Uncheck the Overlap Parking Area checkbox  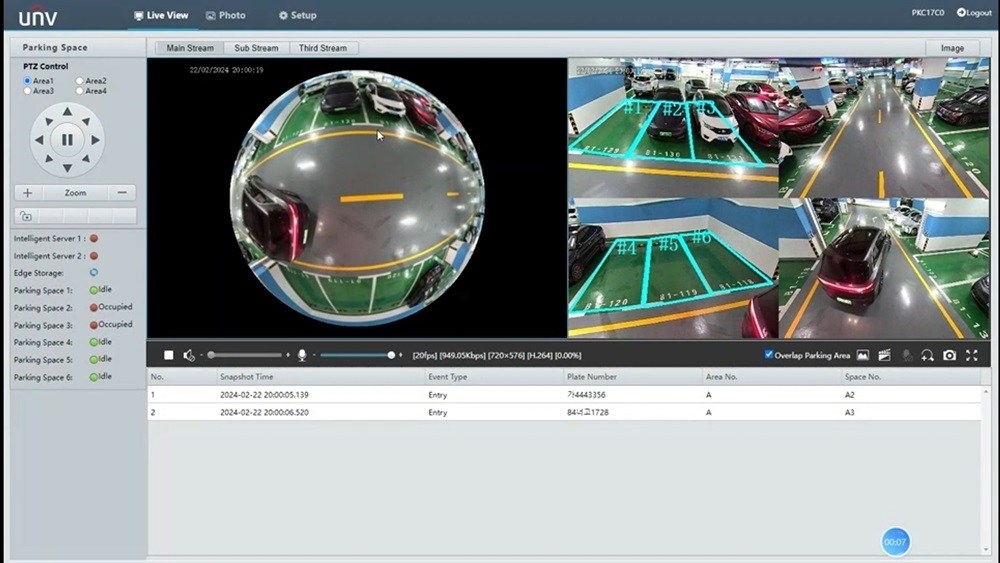[768, 355]
